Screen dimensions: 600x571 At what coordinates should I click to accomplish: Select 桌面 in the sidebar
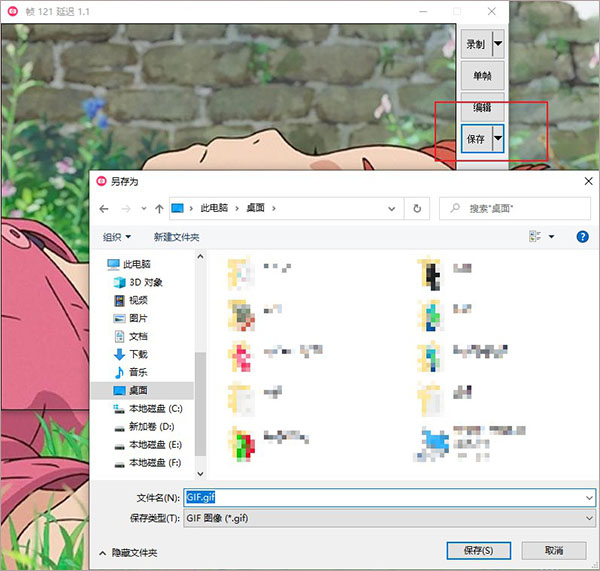(x=142, y=390)
